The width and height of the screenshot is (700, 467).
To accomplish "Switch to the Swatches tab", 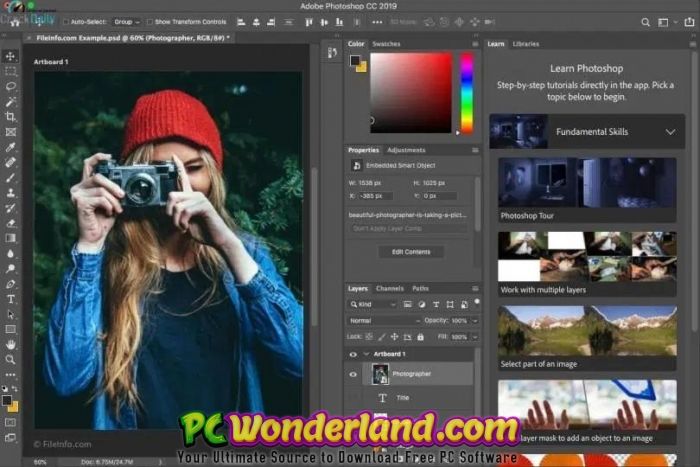I will click(x=386, y=44).
